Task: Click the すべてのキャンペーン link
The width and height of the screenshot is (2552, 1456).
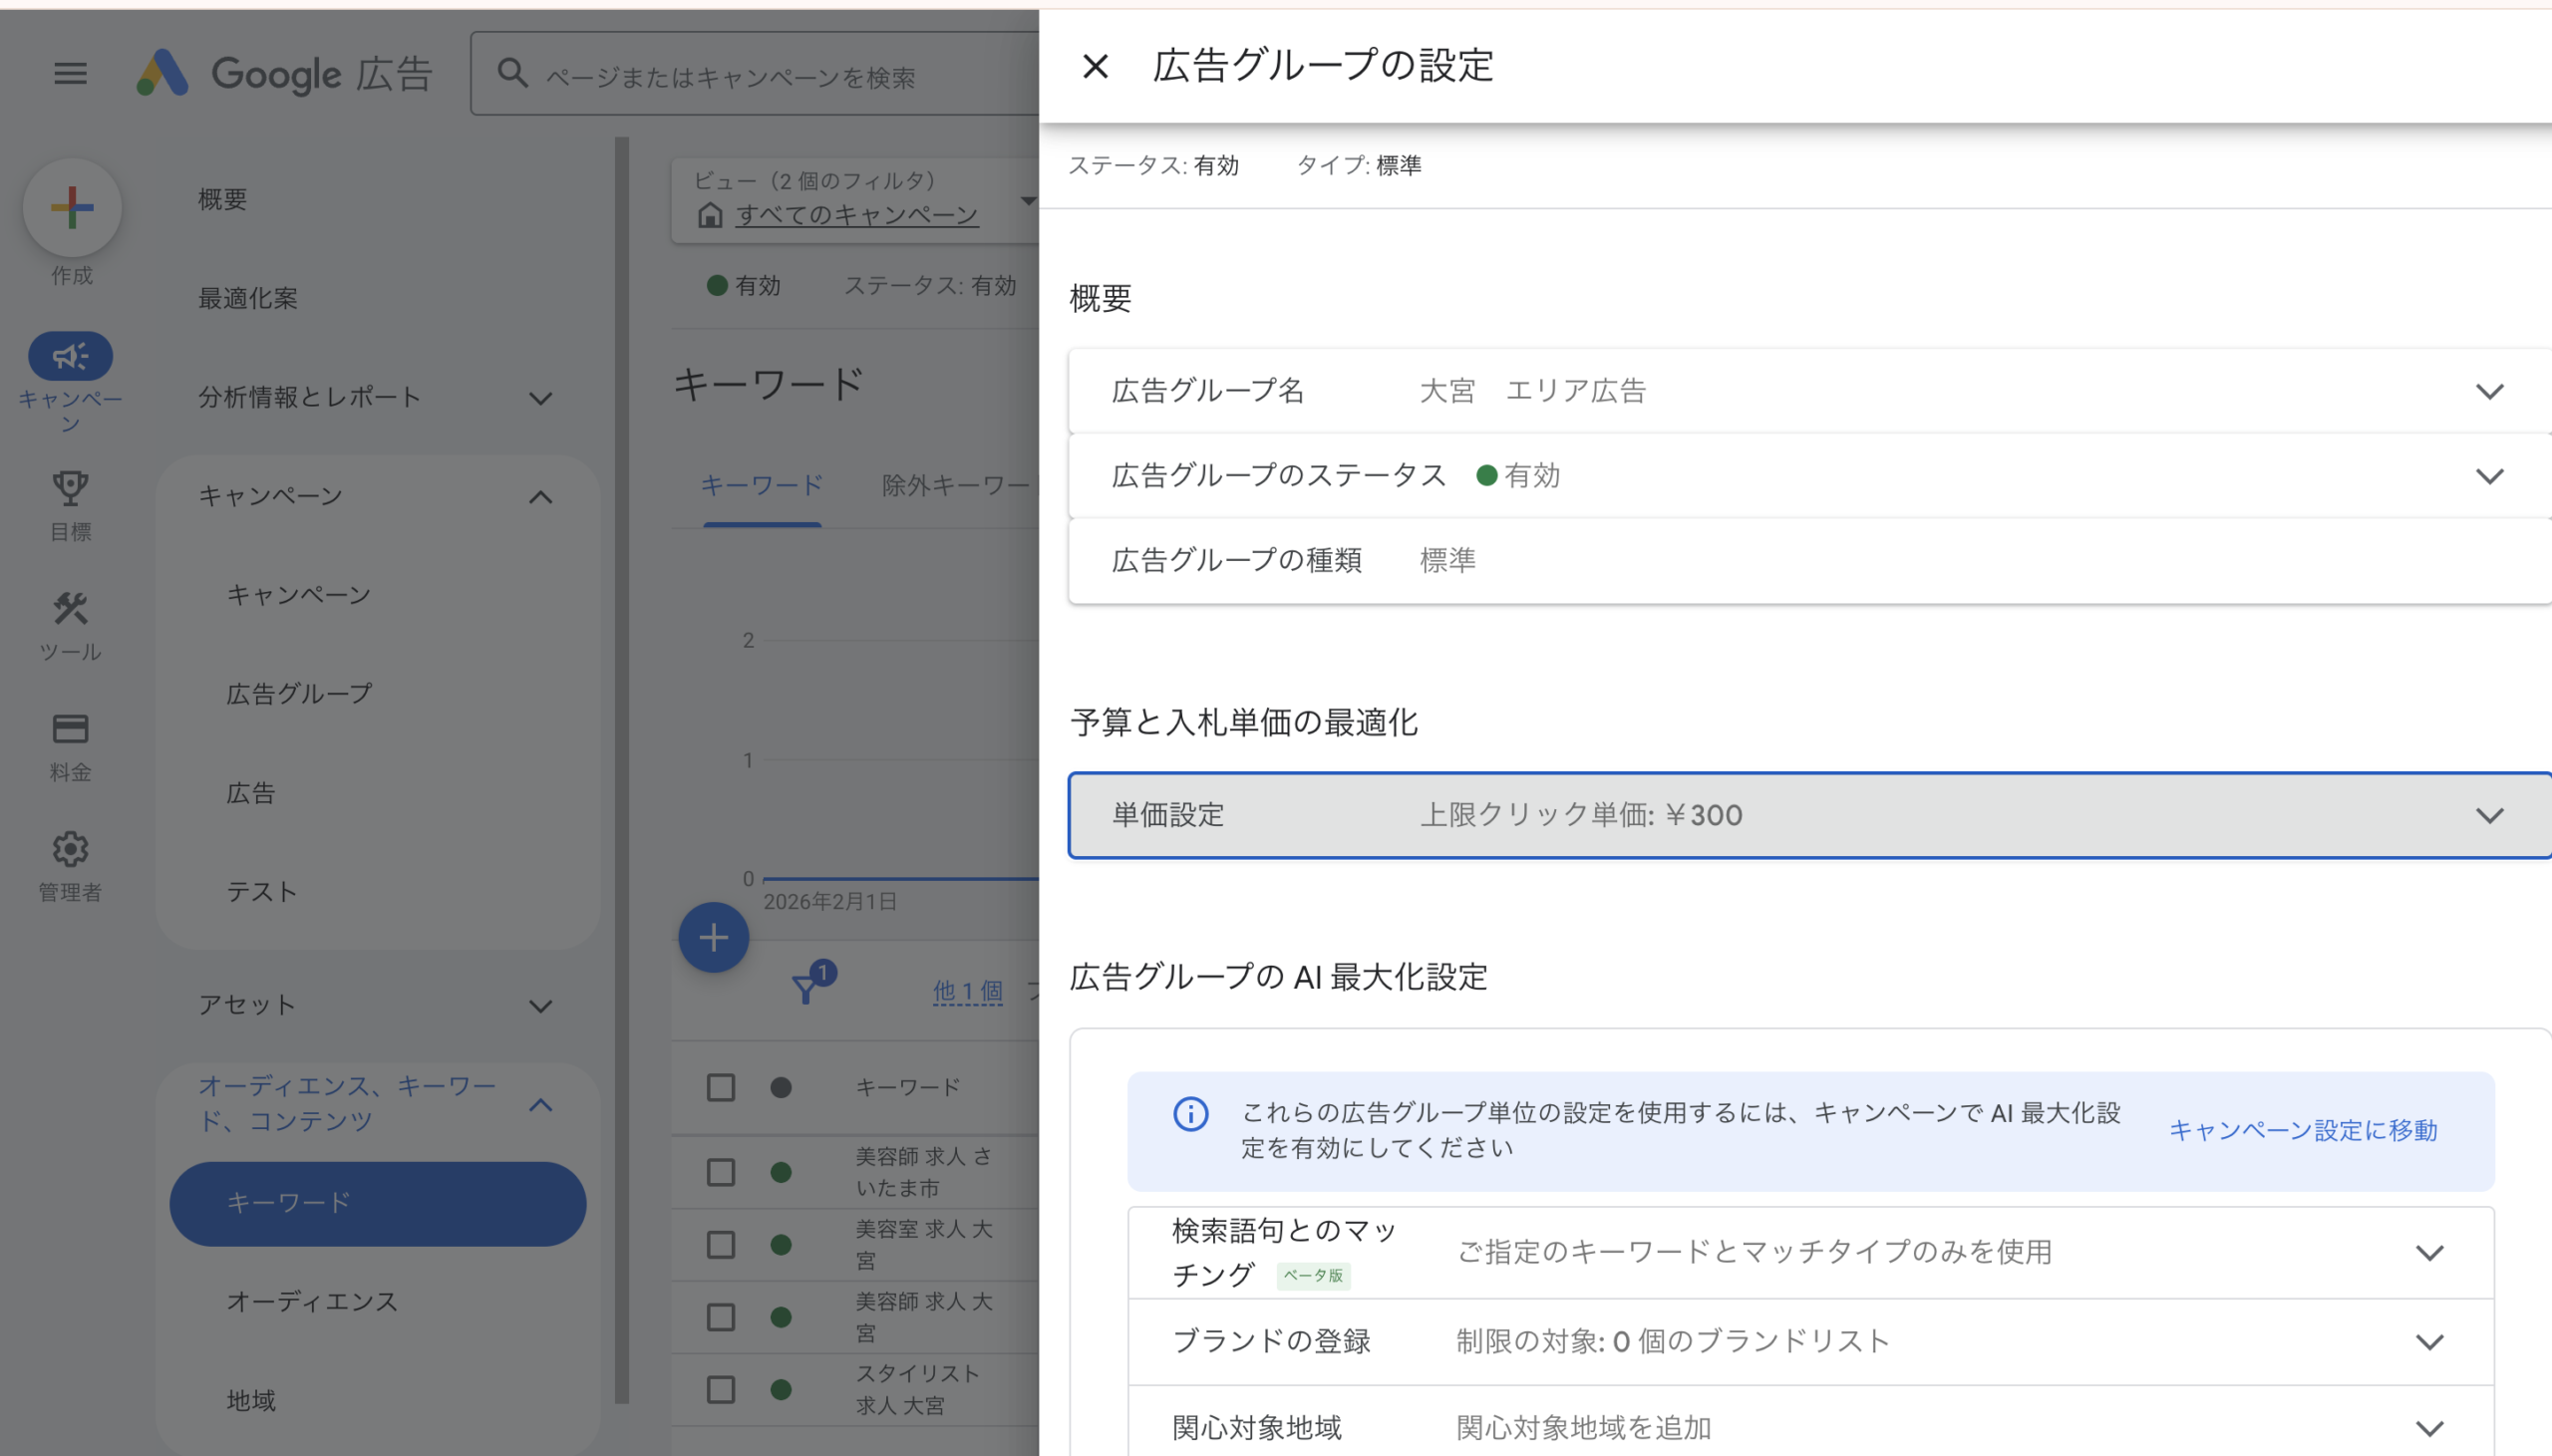Action: point(856,215)
